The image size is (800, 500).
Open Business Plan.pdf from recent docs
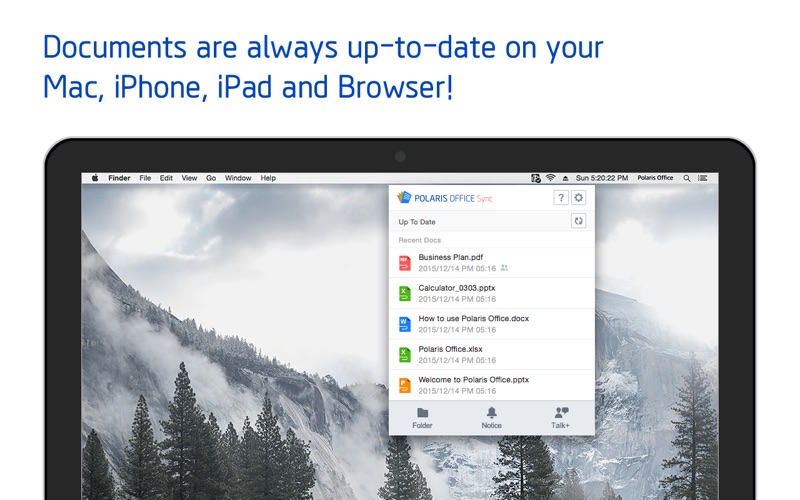(492, 263)
